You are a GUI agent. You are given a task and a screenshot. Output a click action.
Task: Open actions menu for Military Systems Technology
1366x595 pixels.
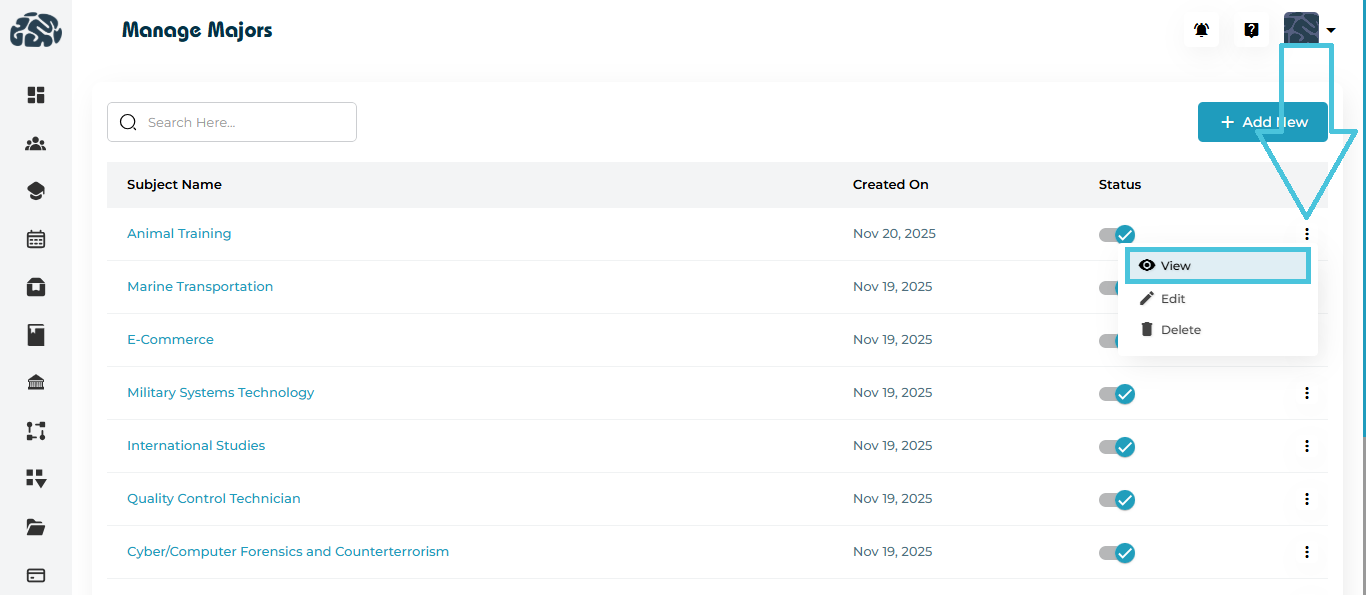(1306, 393)
